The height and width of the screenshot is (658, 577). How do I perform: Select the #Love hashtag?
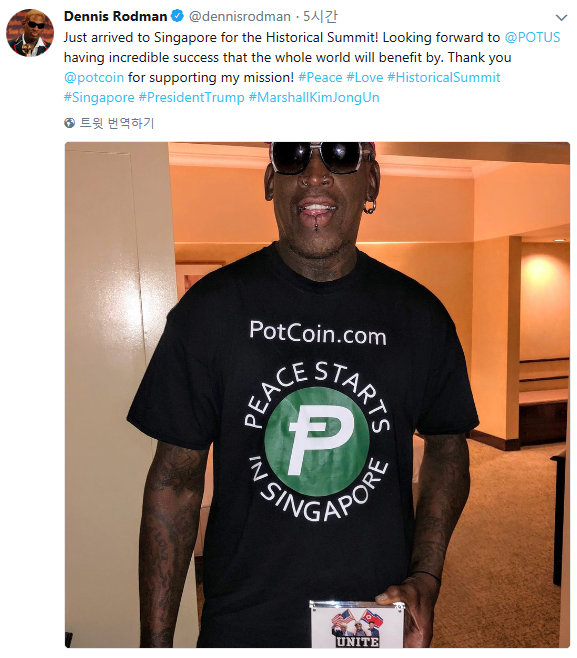(365, 78)
